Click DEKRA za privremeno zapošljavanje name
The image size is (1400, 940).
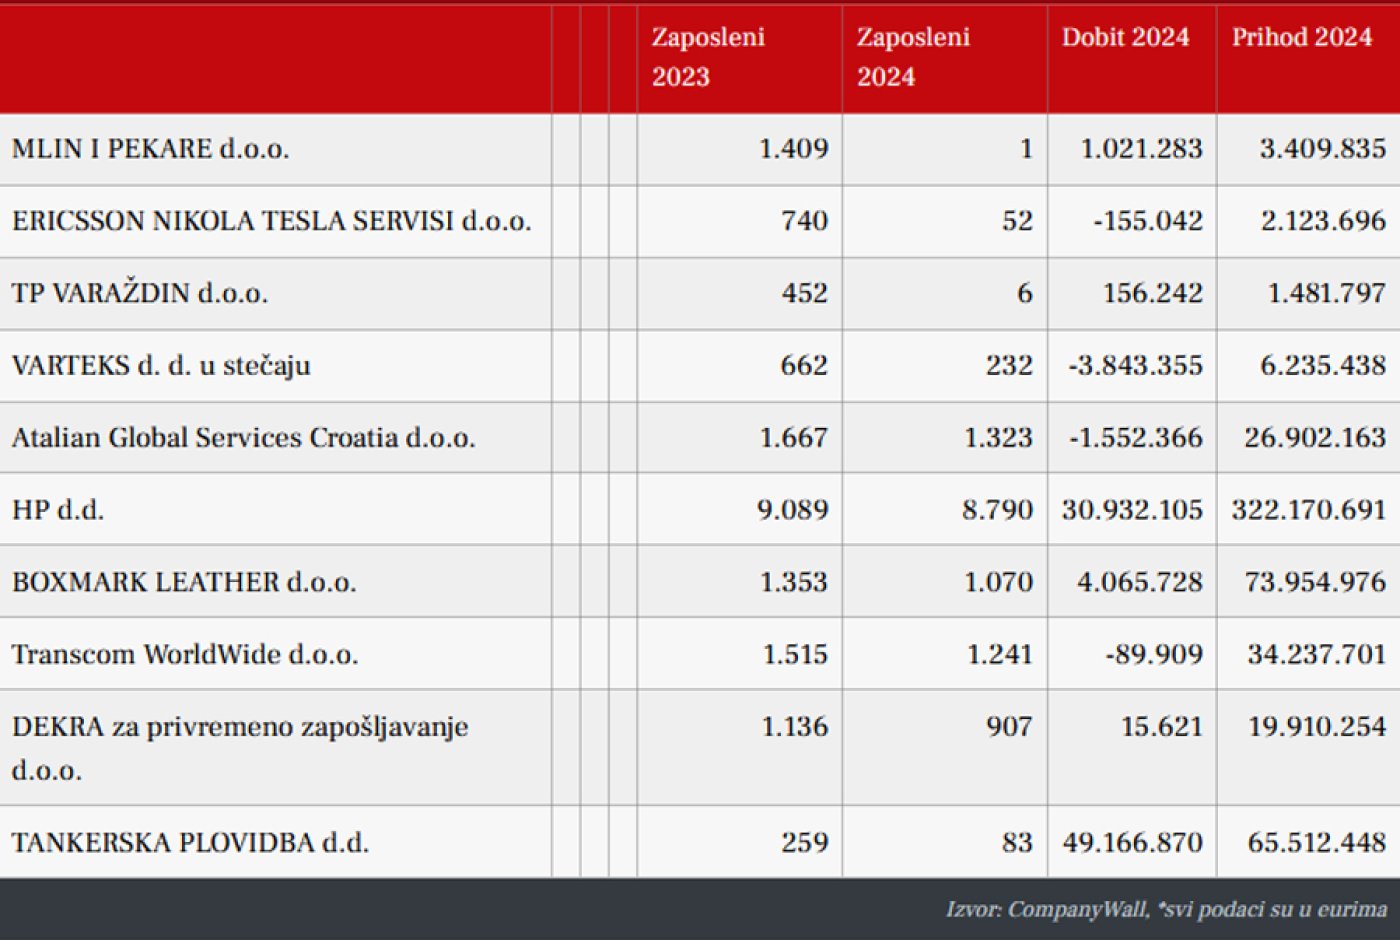tap(240, 727)
